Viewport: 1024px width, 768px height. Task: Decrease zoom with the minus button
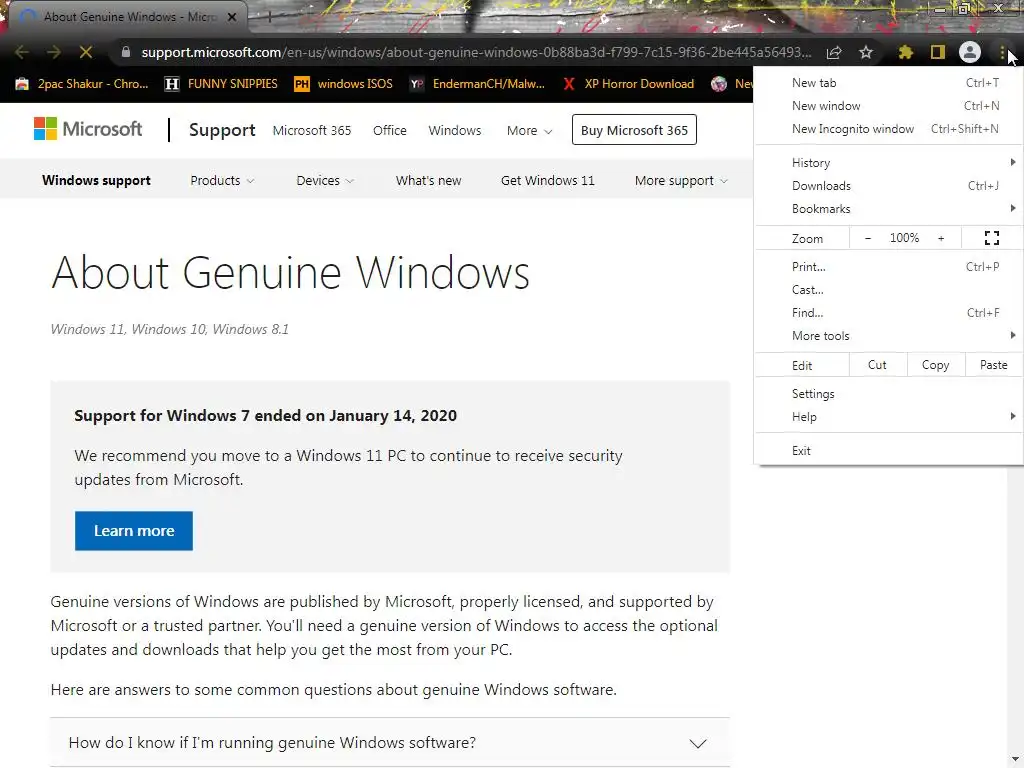(868, 238)
